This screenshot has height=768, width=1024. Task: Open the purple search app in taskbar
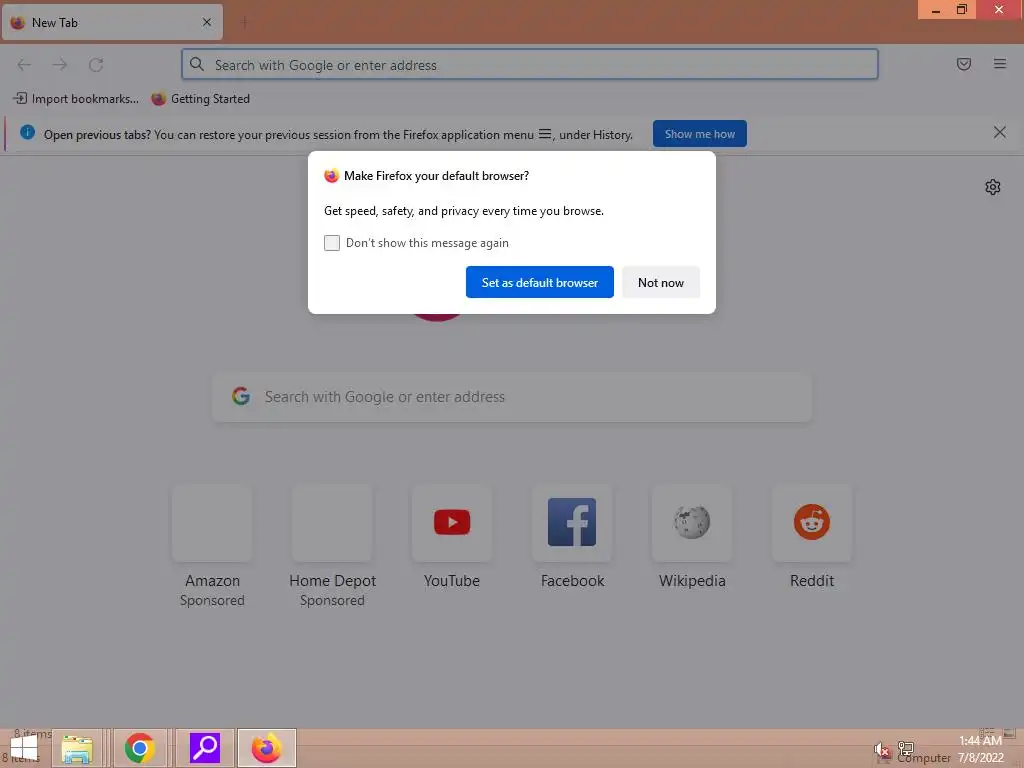tap(204, 748)
